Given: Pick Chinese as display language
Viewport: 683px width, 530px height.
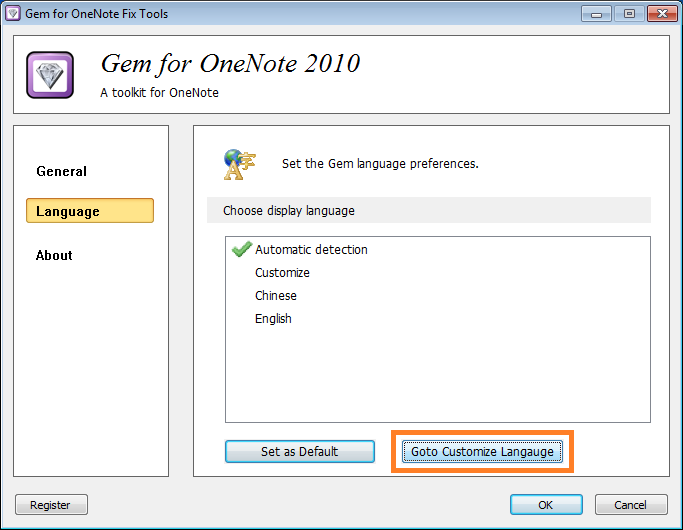Looking at the screenshot, I should (276, 296).
